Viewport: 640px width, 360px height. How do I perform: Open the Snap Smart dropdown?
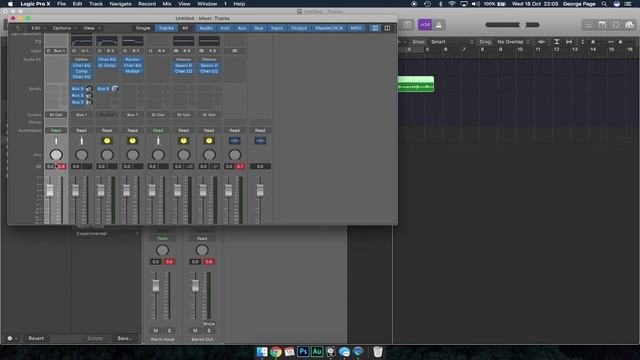452,42
